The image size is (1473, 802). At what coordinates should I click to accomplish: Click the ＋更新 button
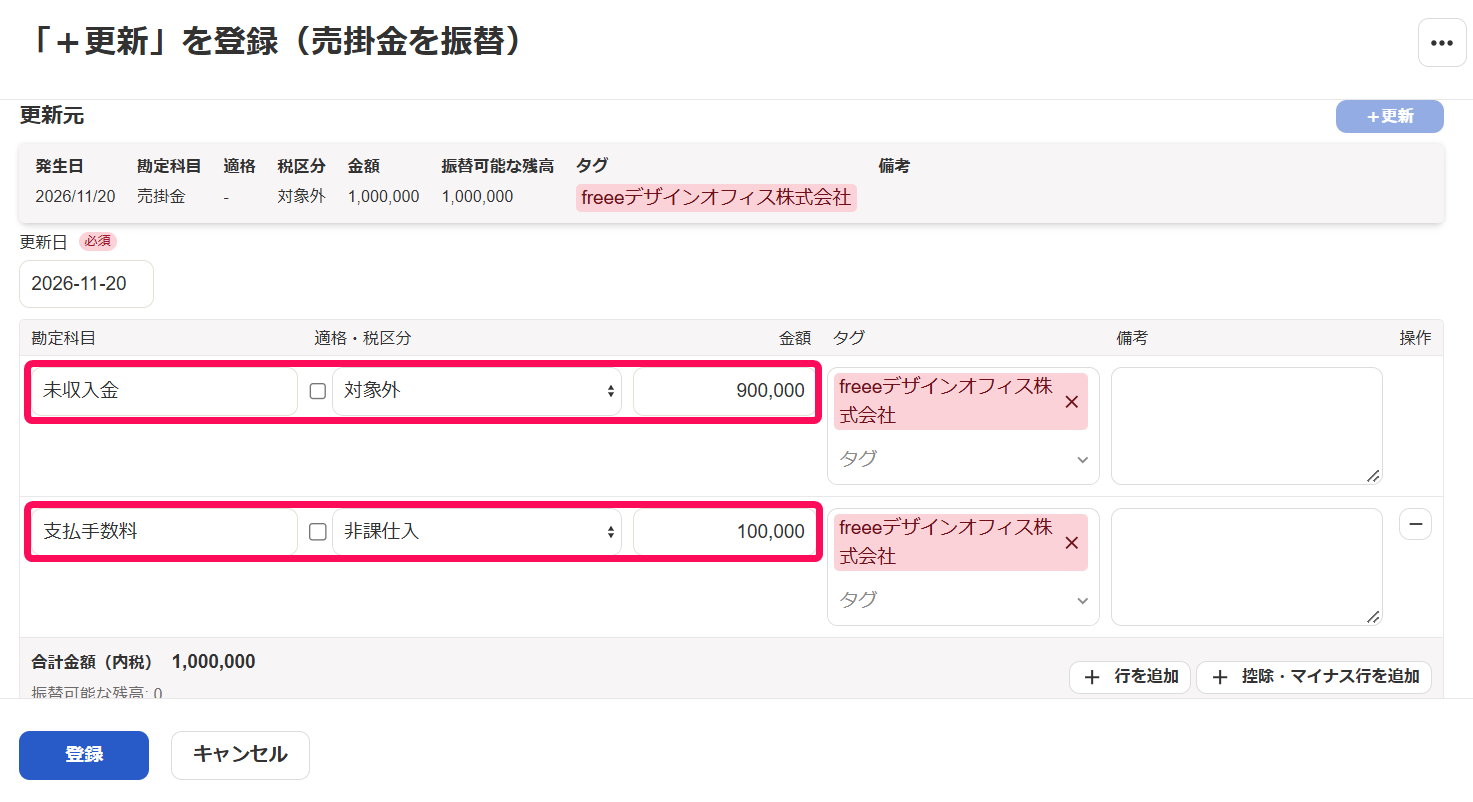click(1390, 117)
